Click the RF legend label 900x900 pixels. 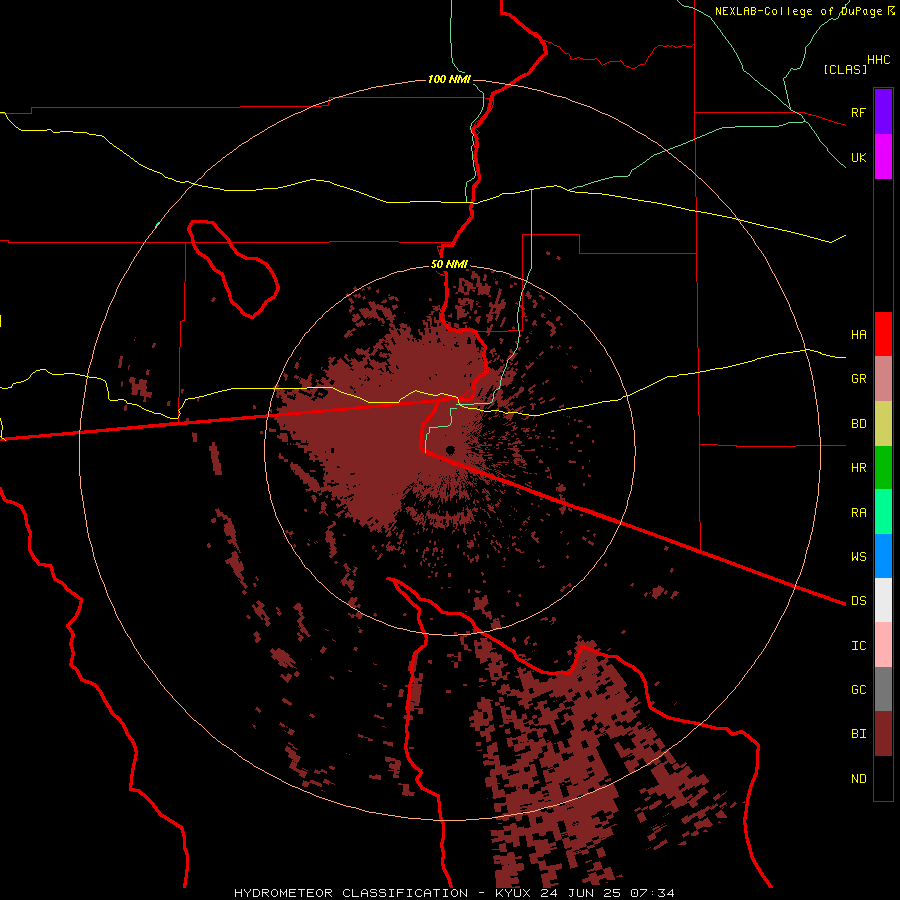858,112
